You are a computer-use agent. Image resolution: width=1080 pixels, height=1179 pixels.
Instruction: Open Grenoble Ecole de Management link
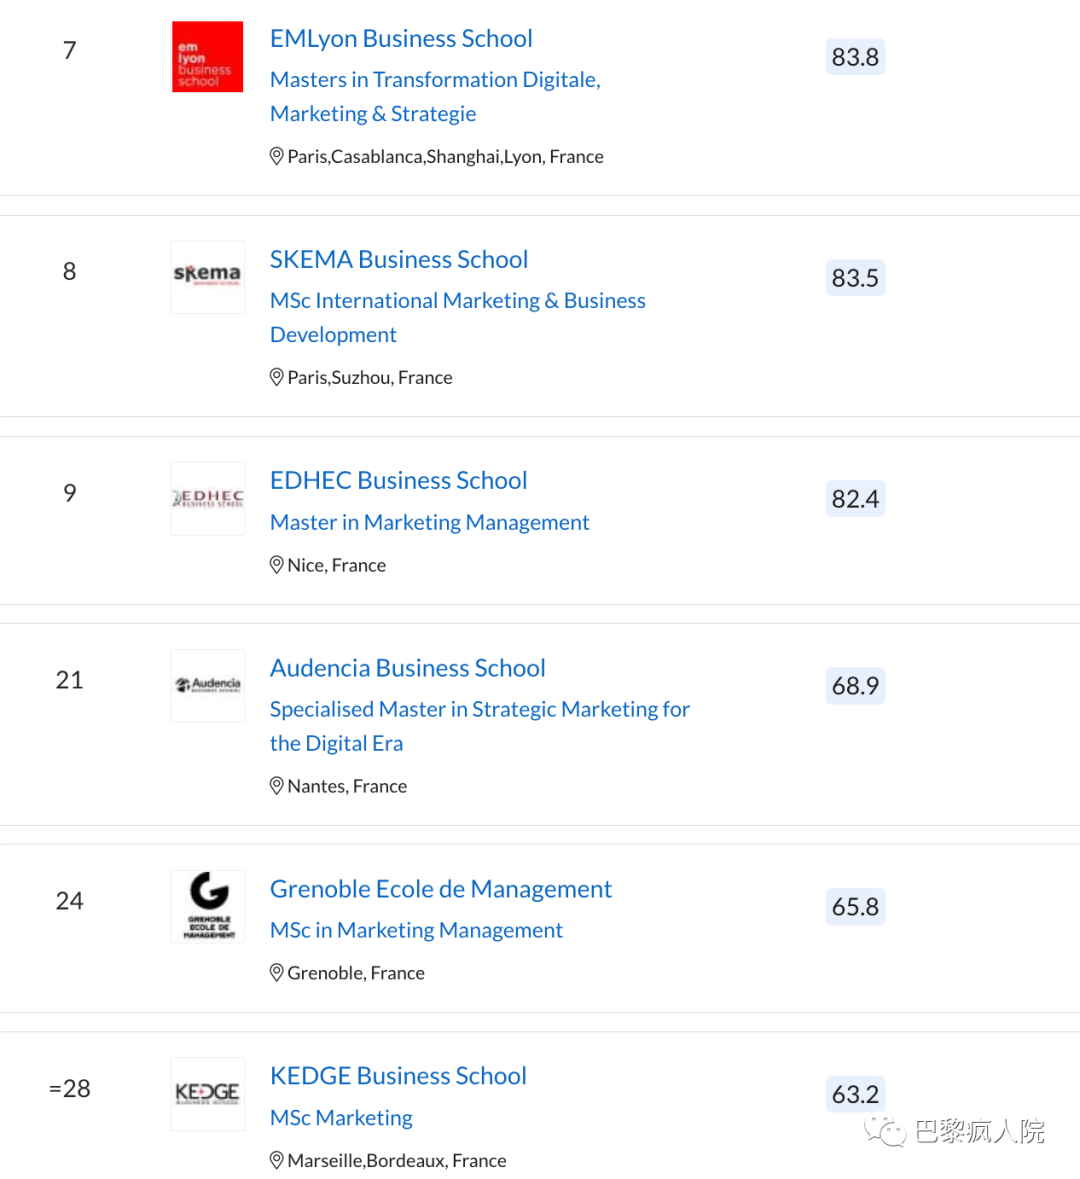[440, 889]
